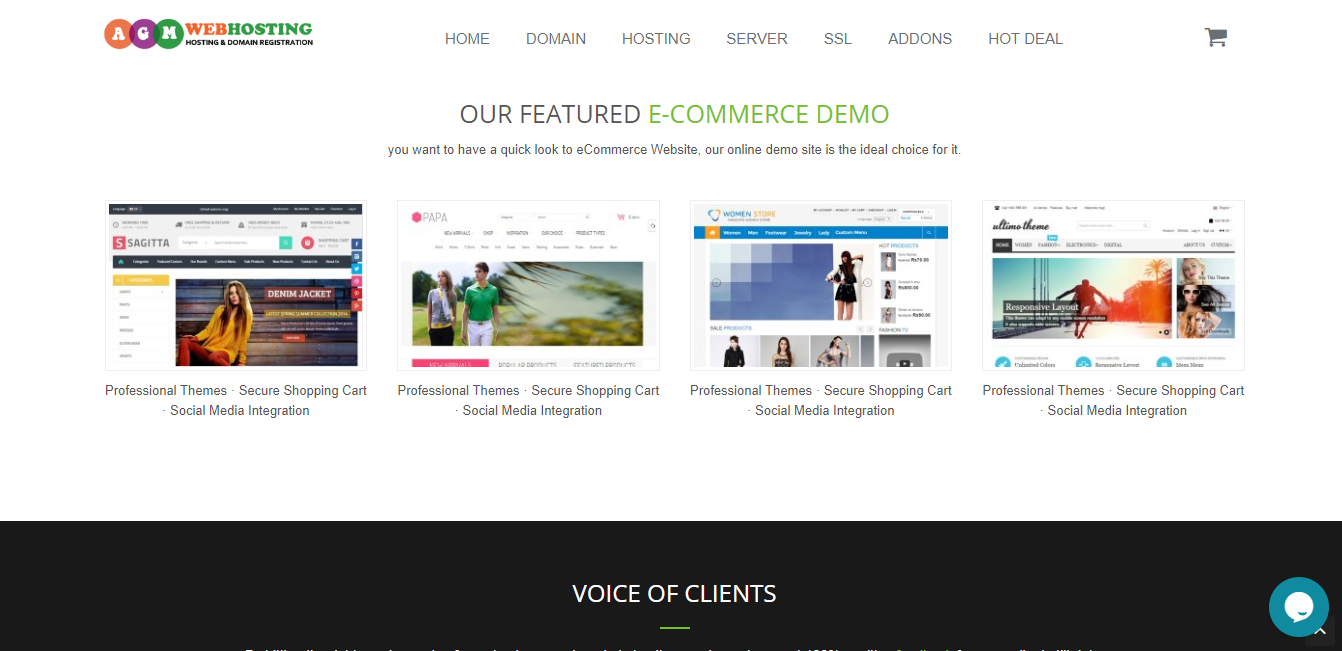Screen dimensions: 1342x651
Task: Open the Ultimo theme demo thumbnail
Action: 1113,286
